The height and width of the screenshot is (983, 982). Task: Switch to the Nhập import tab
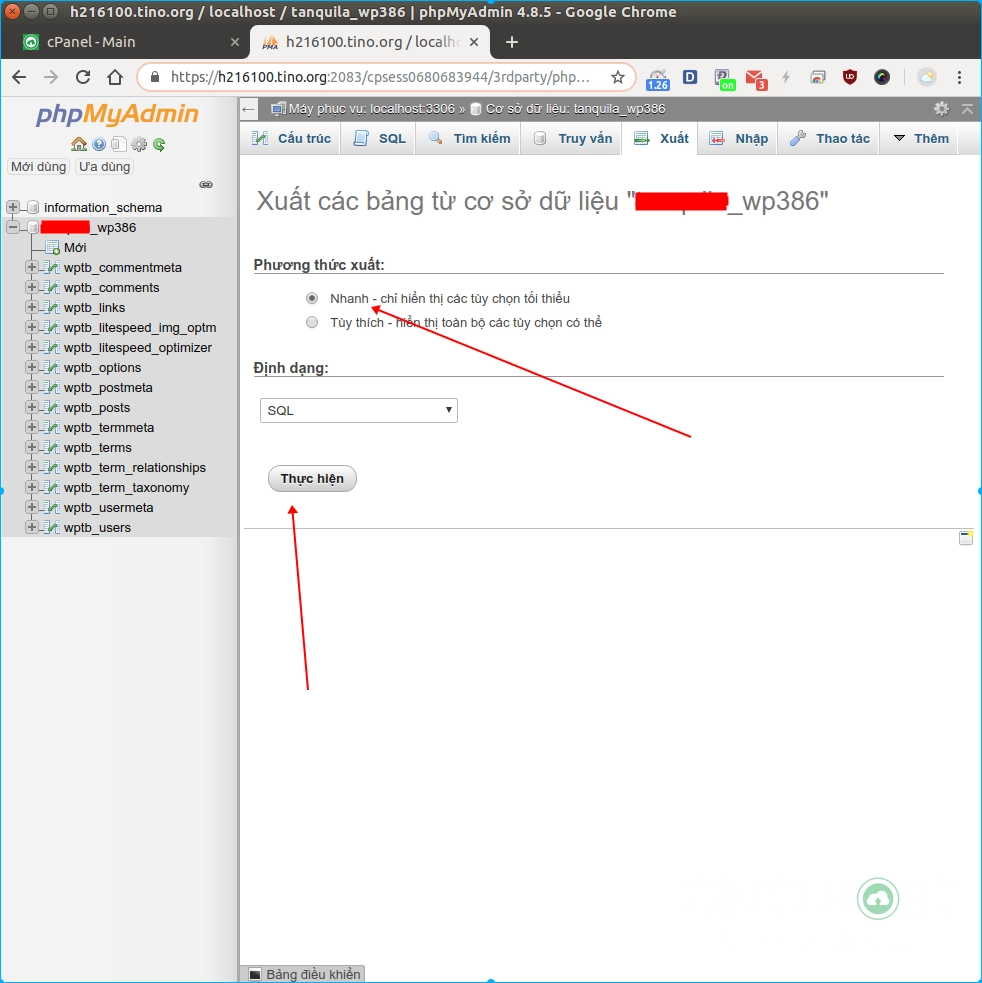pos(738,139)
